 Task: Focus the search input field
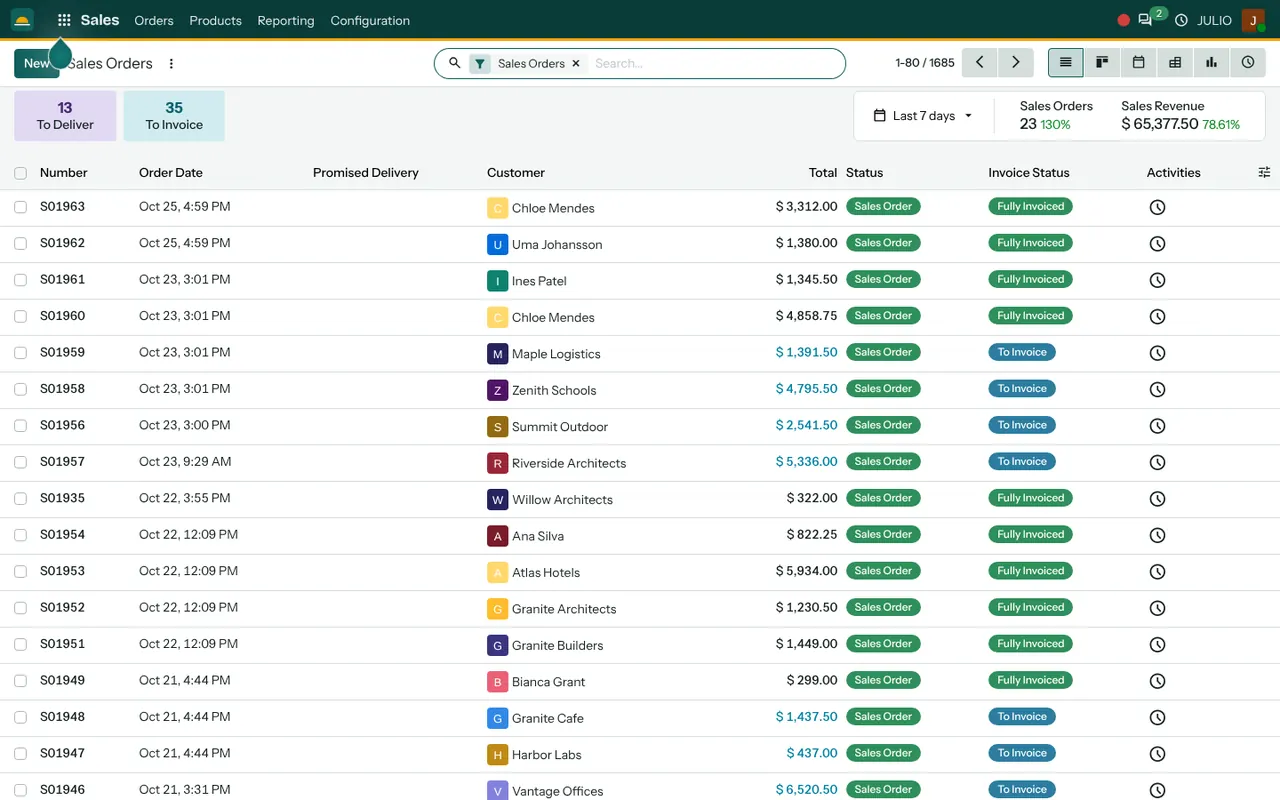pos(714,63)
